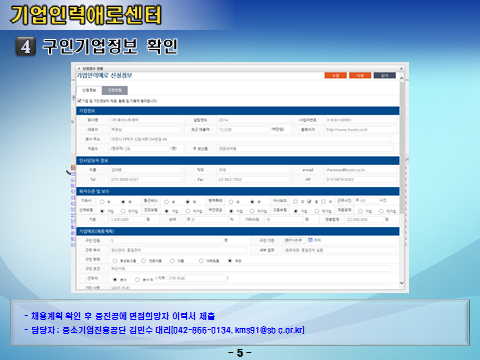The width and height of the screenshot is (480, 360).
Task: Click the second orange 삭제 button
Action: 360,76
